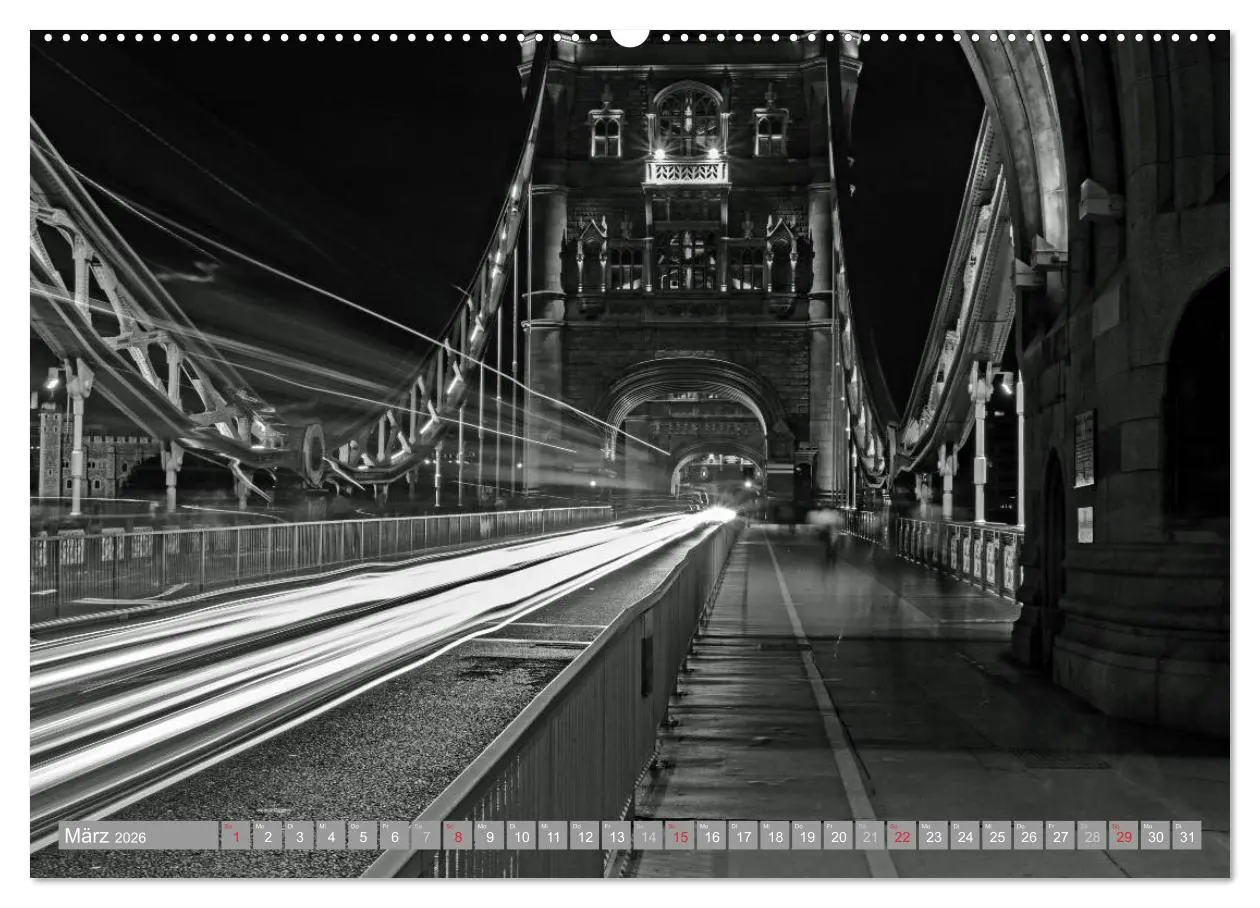Click the grayed-out date 7
1260x908 pixels.
coord(425,835)
